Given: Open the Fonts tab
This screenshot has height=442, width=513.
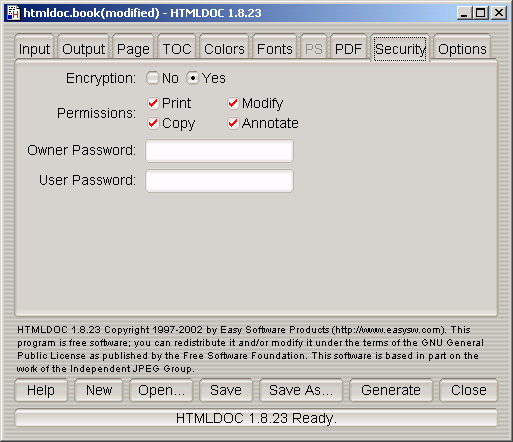Looking at the screenshot, I should point(275,48).
